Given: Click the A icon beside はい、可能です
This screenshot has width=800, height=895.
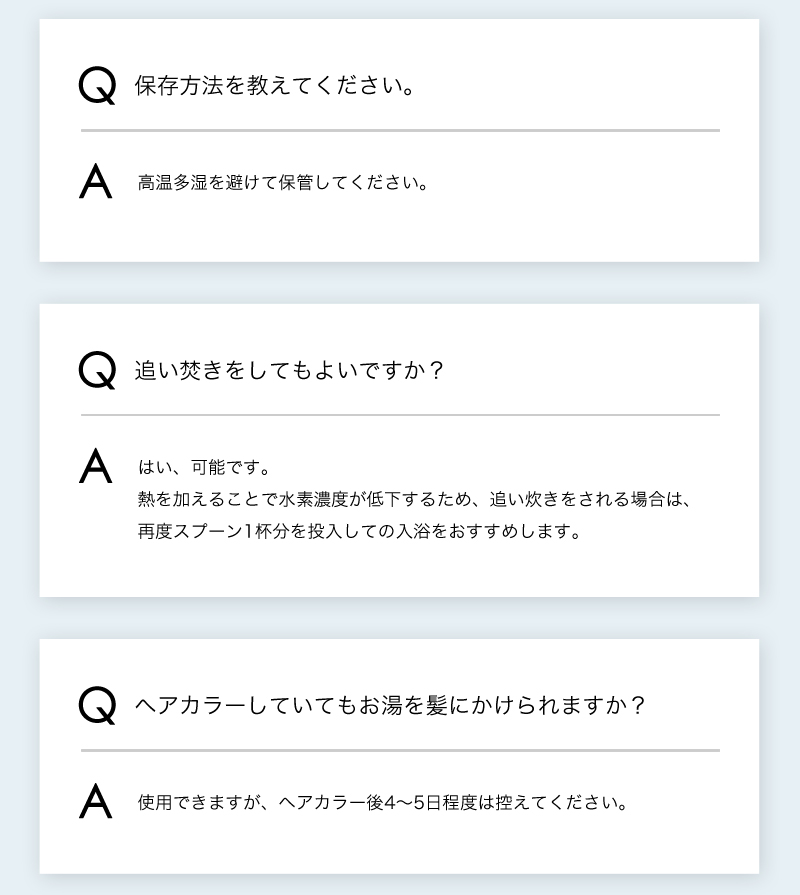Looking at the screenshot, I should click(95, 467).
